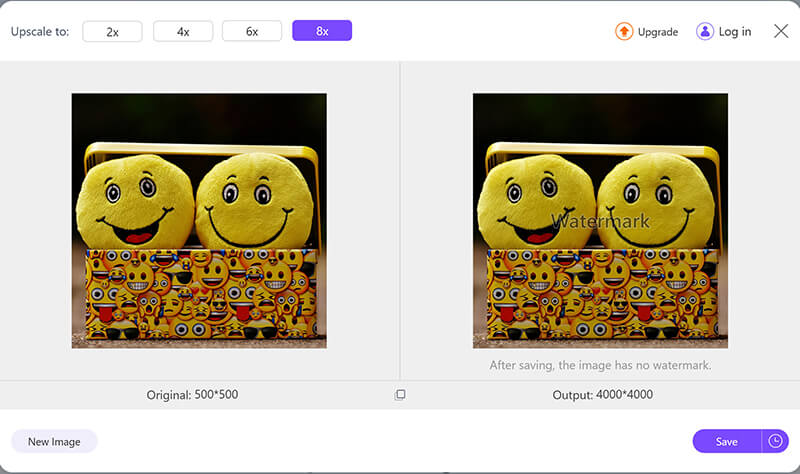The image size is (800, 474).
Task: Click the purple user profile icon
Action: pos(705,31)
